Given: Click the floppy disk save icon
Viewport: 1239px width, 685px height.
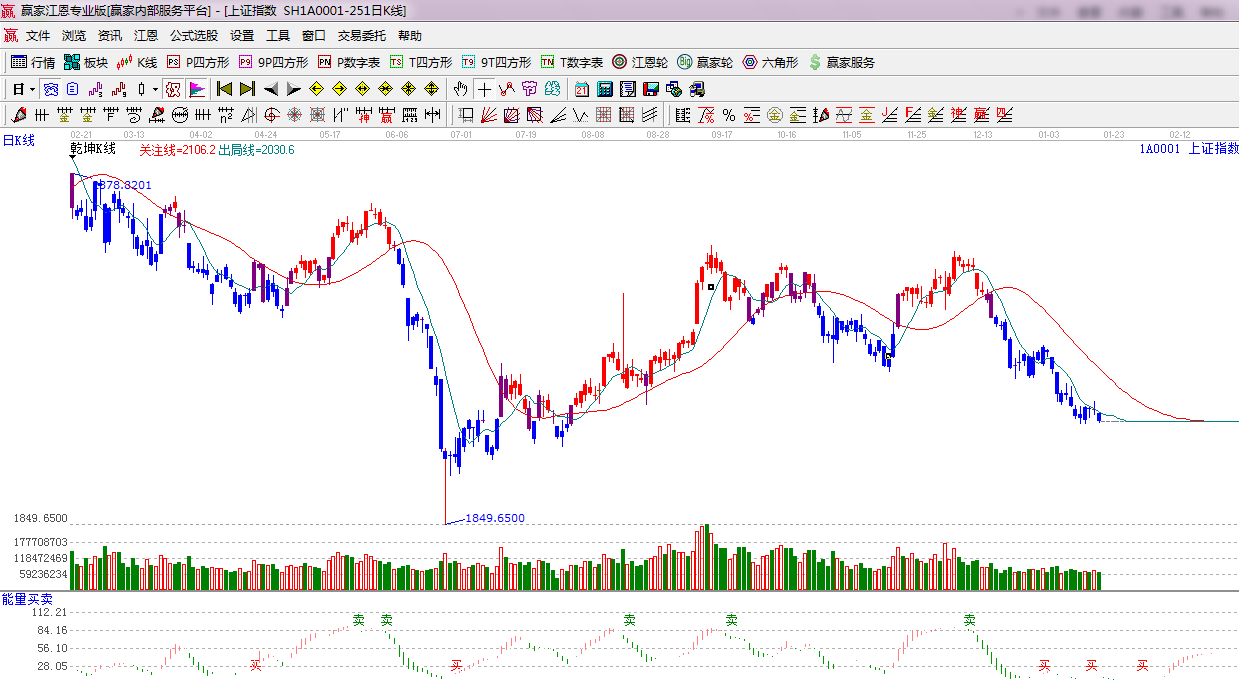Looking at the screenshot, I should [653, 89].
